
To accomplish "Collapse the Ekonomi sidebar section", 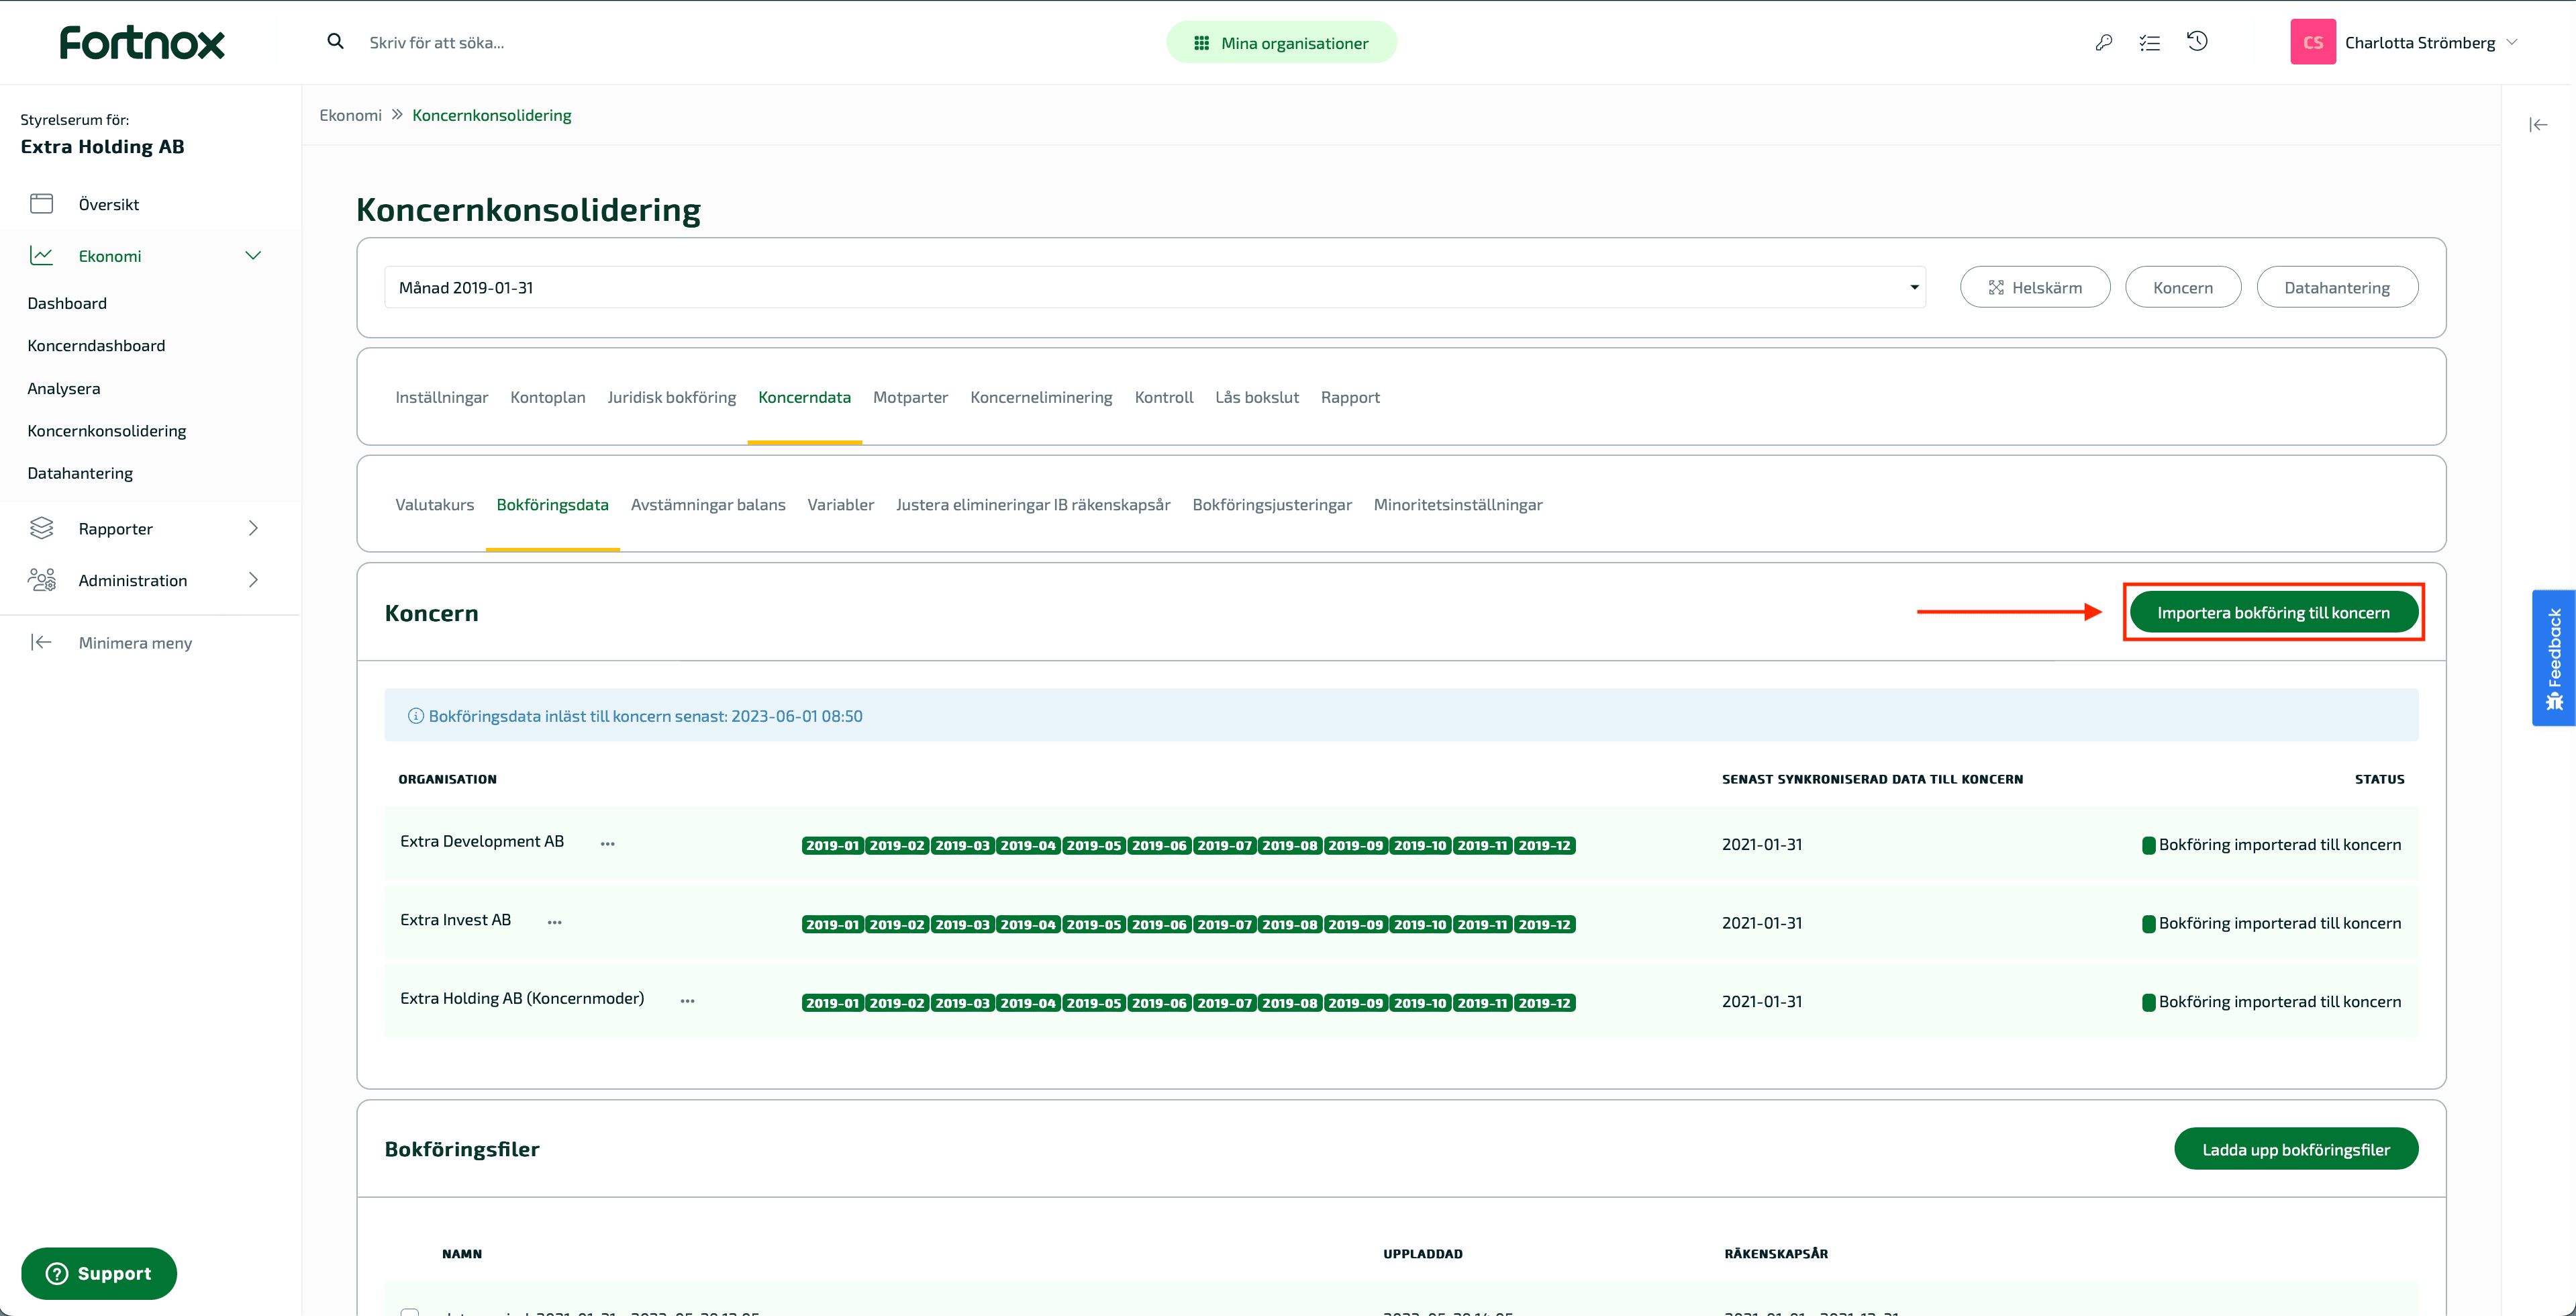I will [253, 256].
